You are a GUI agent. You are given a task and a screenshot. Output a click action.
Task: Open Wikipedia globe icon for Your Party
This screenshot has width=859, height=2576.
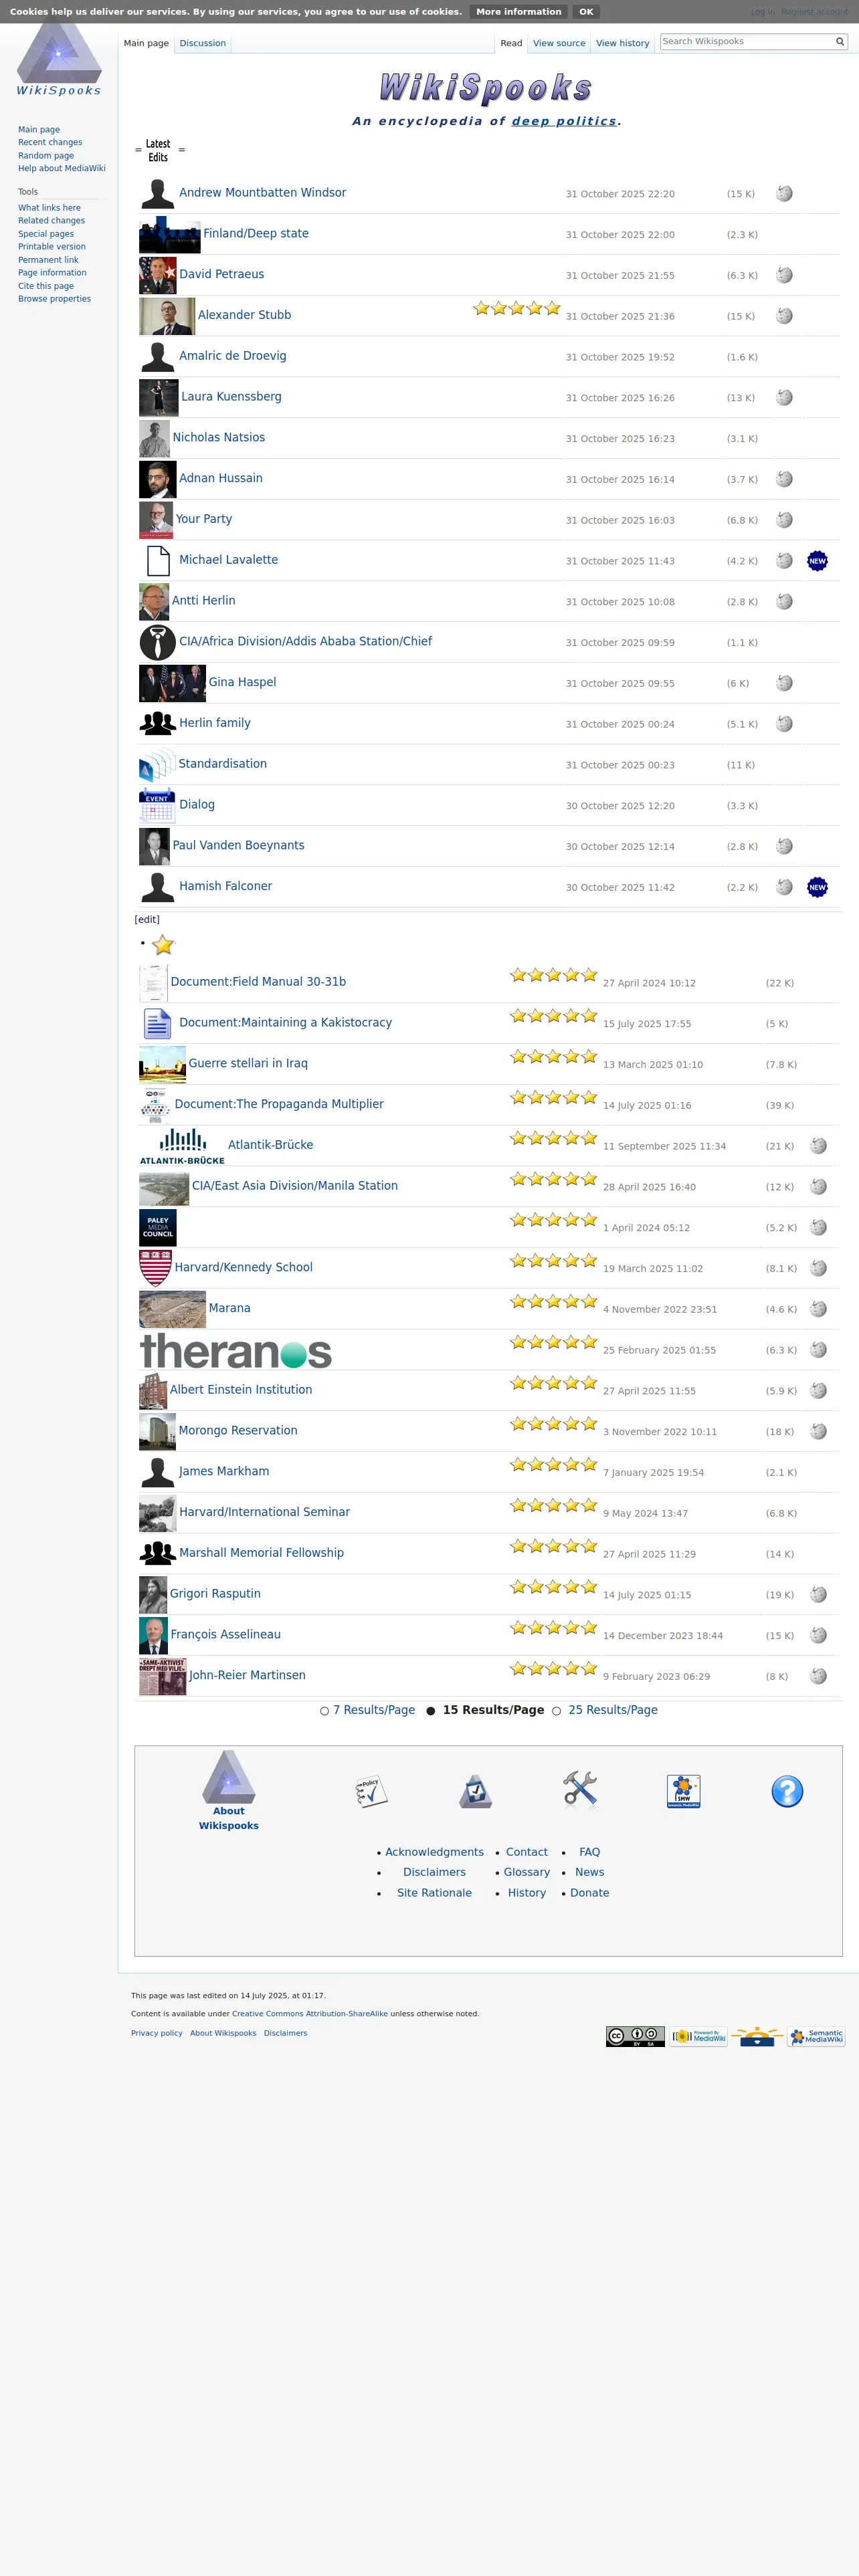(785, 520)
